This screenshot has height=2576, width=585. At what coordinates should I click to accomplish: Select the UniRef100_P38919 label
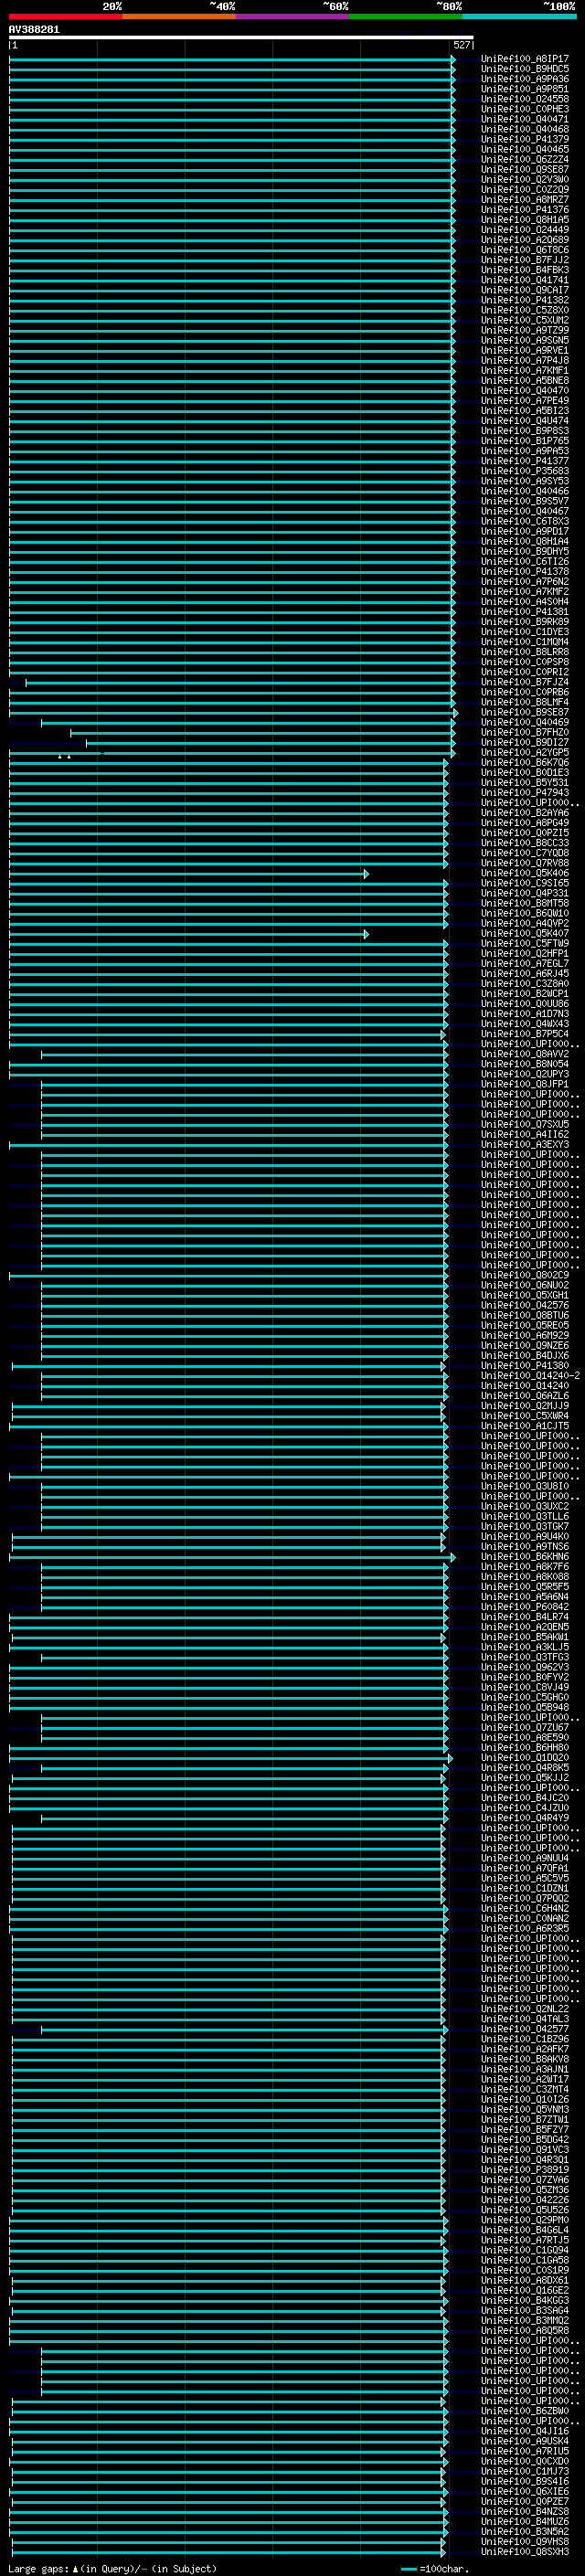(525, 2169)
